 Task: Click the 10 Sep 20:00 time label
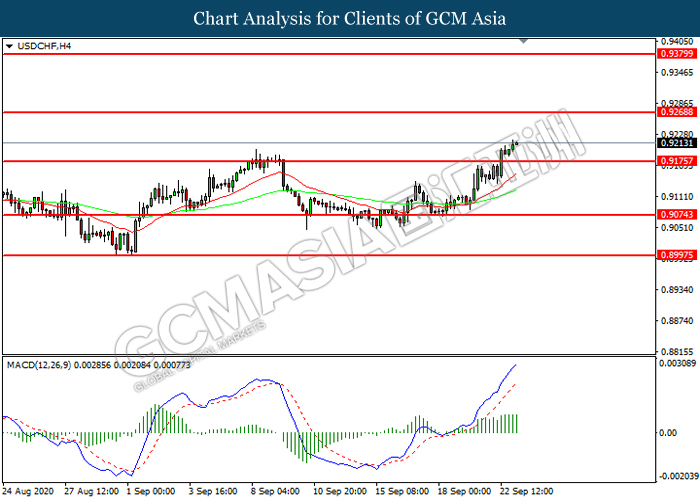coord(340,492)
